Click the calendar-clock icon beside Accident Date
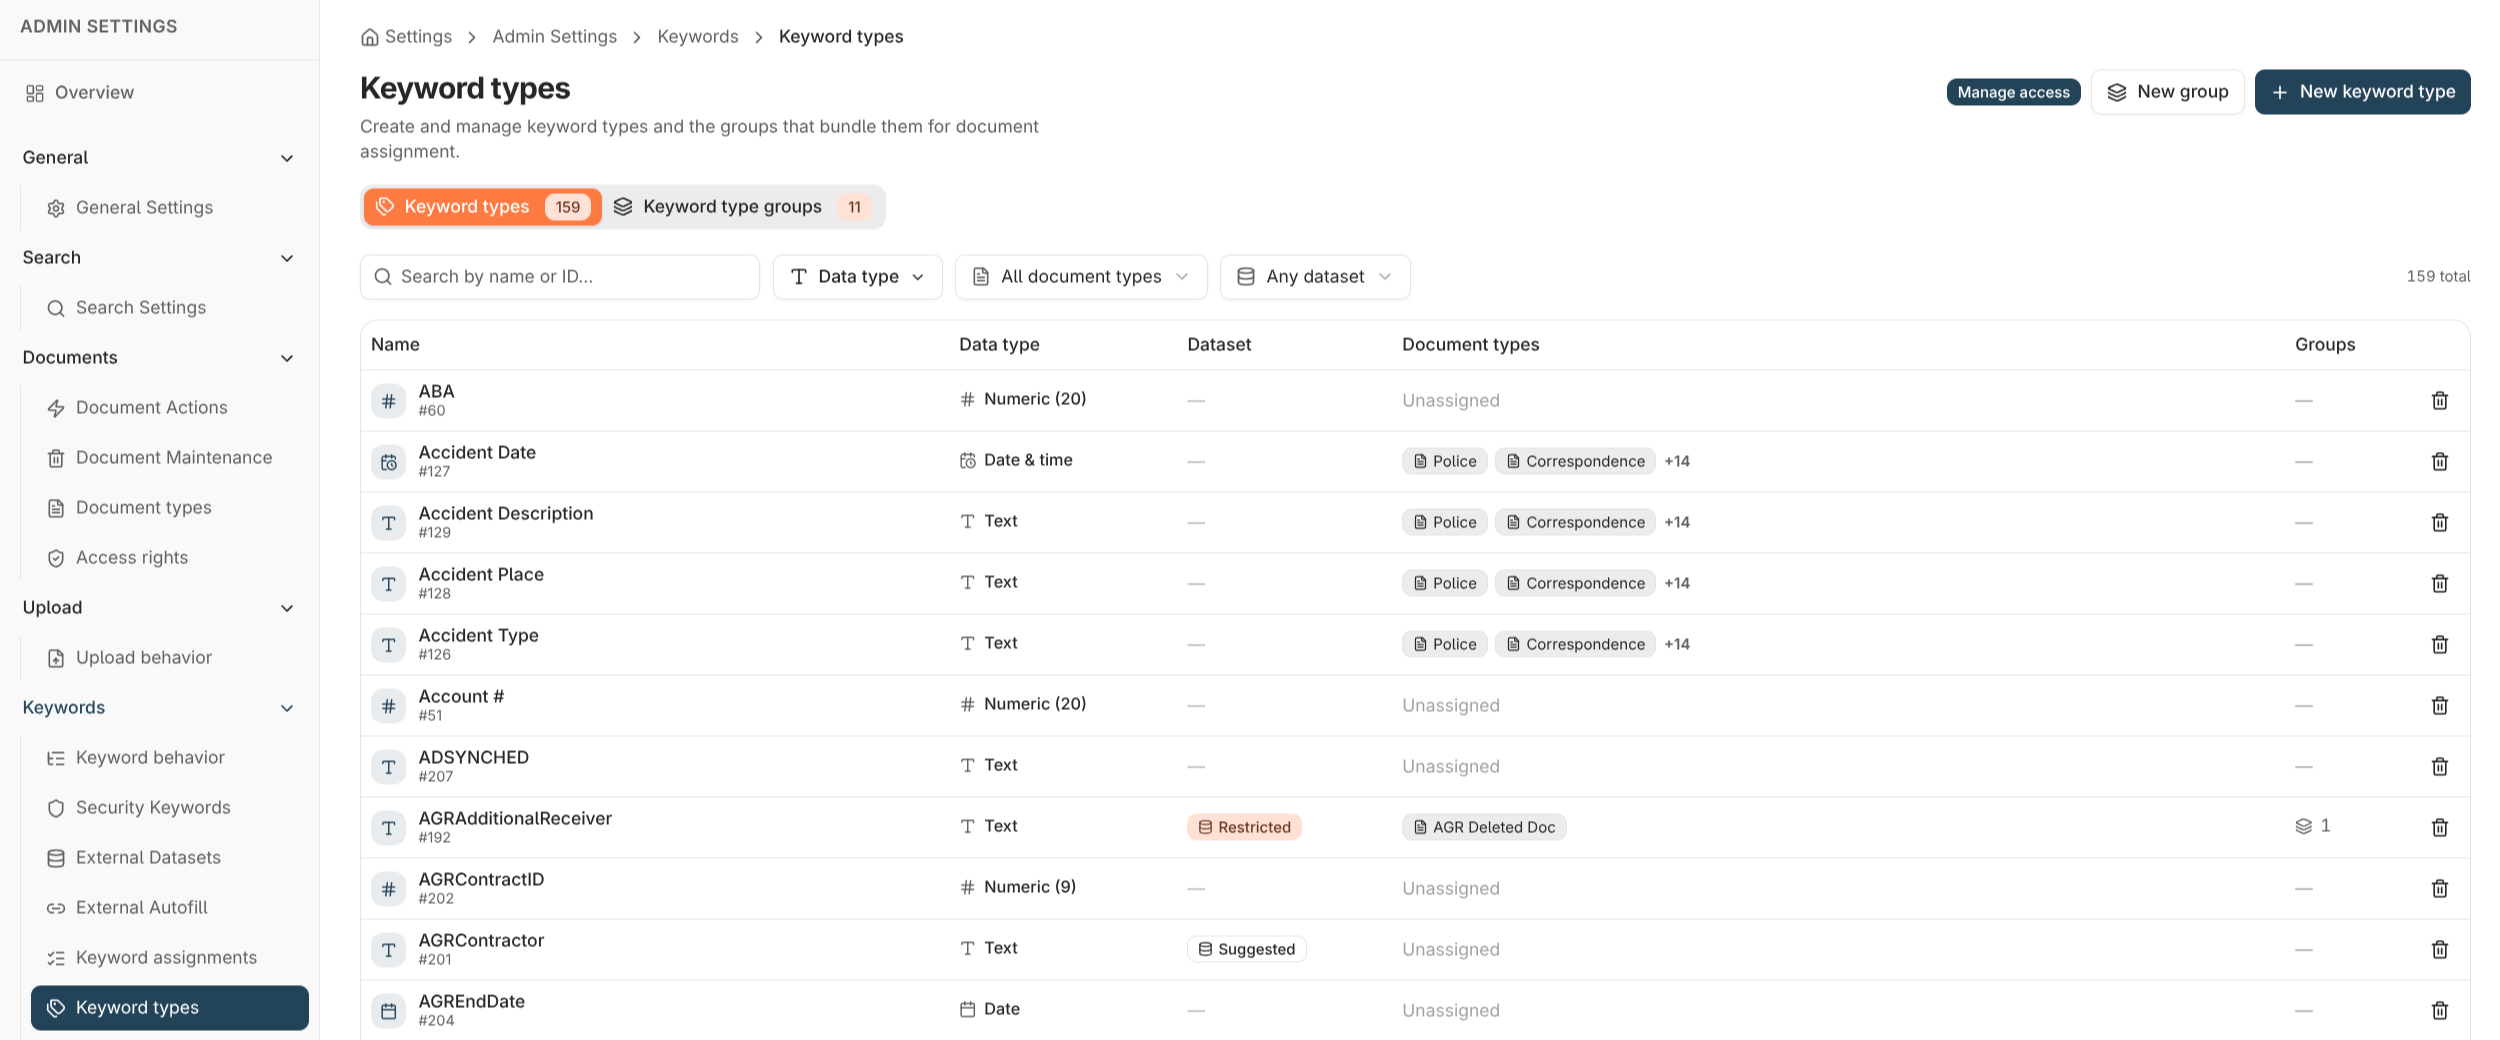This screenshot has width=2500, height=1040. [388, 462]
